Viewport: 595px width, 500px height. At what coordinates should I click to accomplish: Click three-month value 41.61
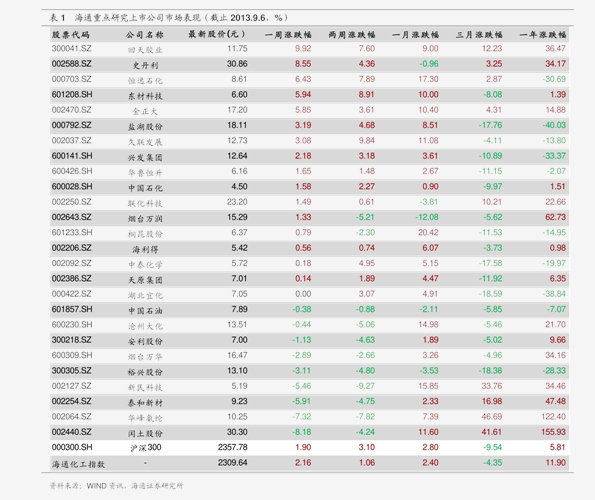(x=491, y=432)
